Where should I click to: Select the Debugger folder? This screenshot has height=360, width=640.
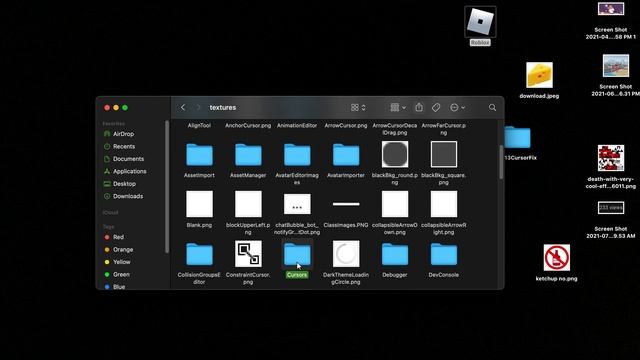point(395,254)
